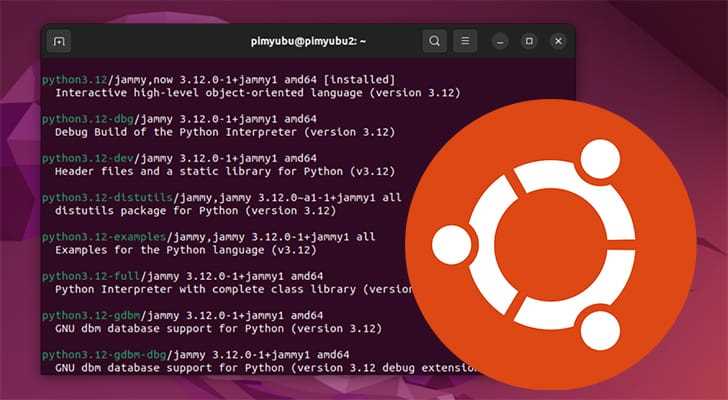This screenshot has height=400, width=728.
Task: Select the python3.12-gdbm-dbg package name
Action: coord(104,355)
